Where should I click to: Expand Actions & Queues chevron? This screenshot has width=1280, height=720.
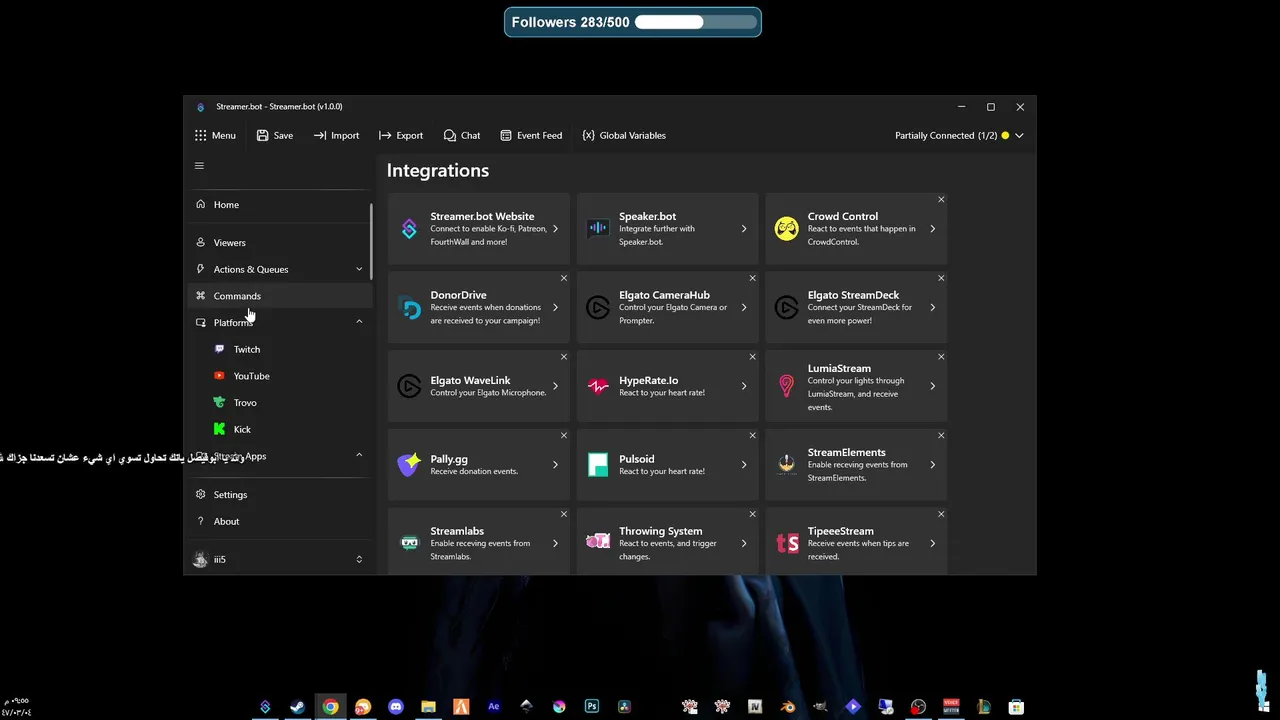[359, 269]
